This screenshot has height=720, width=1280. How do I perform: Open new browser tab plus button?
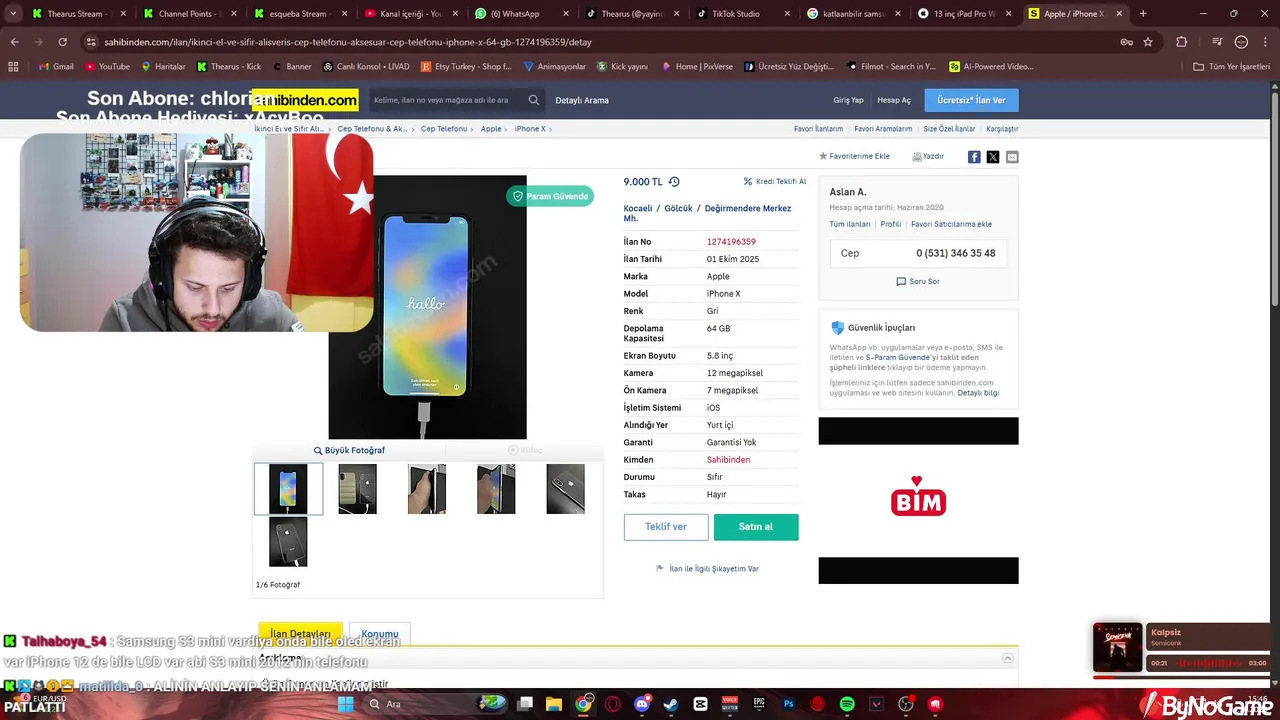click(x=1143, y=14)
